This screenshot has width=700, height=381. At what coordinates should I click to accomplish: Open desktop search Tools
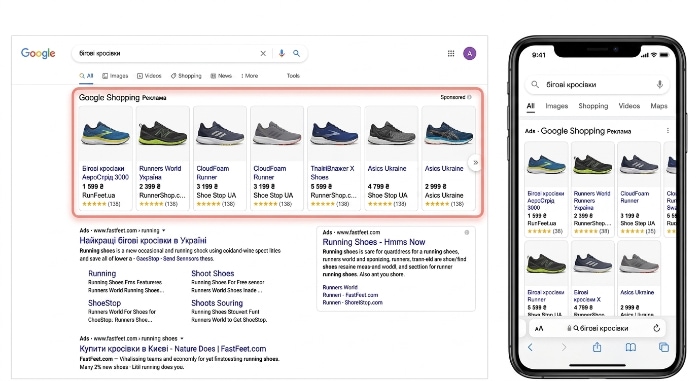coord(293,75)
